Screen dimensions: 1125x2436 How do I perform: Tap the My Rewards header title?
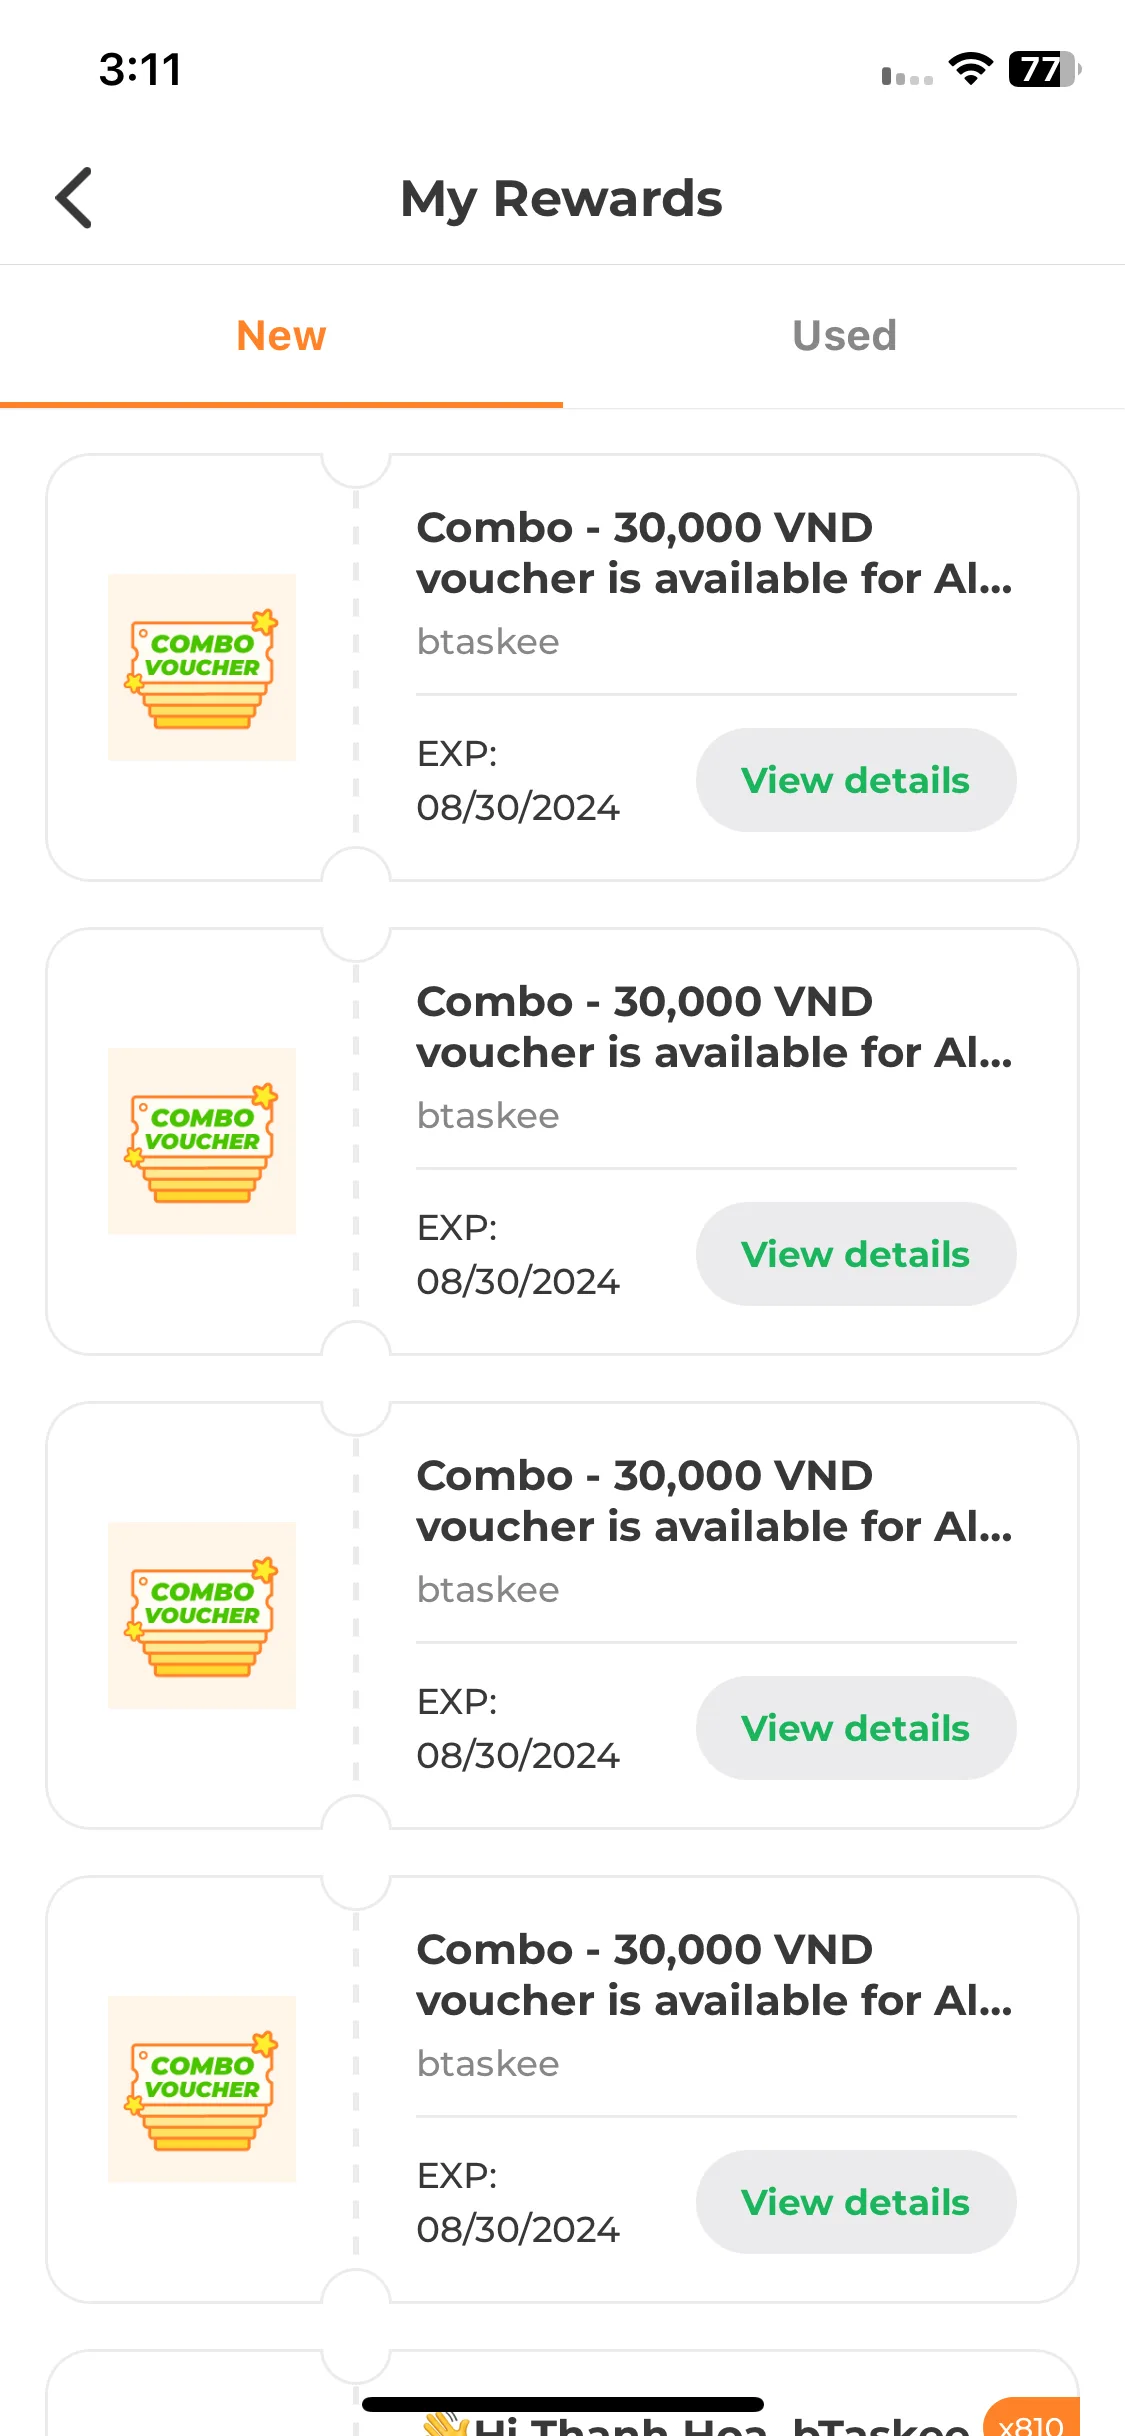pyautogui.click(x=561, y=198)
